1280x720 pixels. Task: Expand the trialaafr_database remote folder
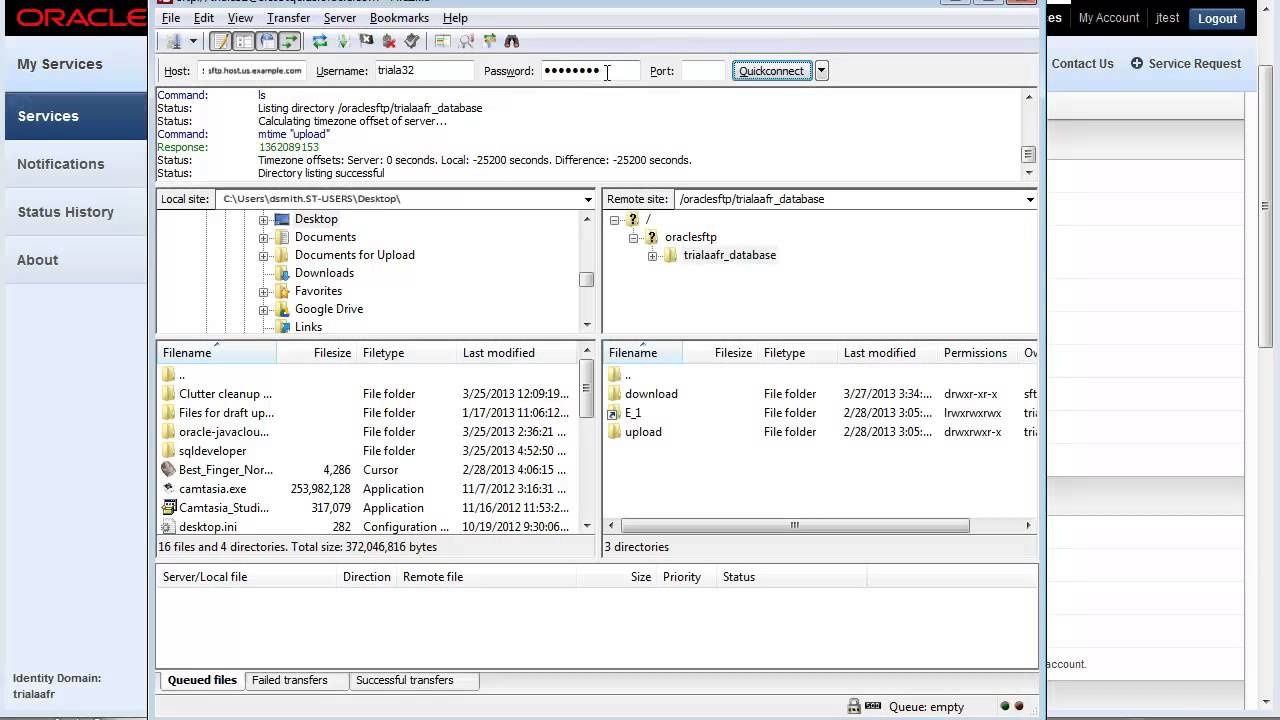pyautogui.click(x=652, y=255)
